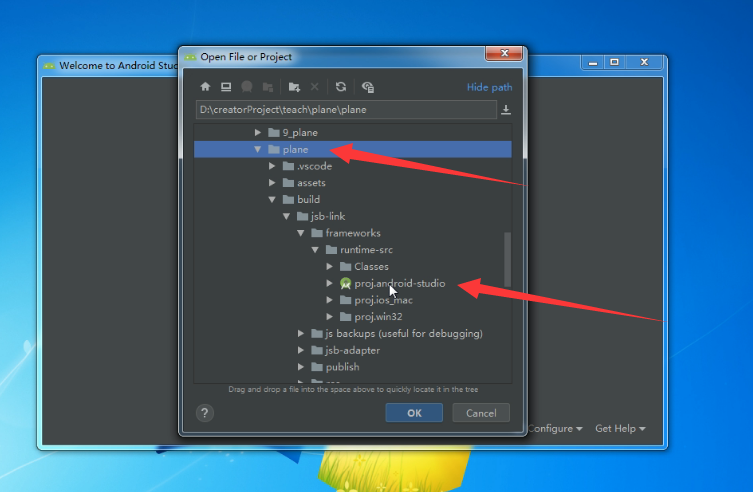Click Hide path link
753x492 pixels.
(x=489, y=87)
